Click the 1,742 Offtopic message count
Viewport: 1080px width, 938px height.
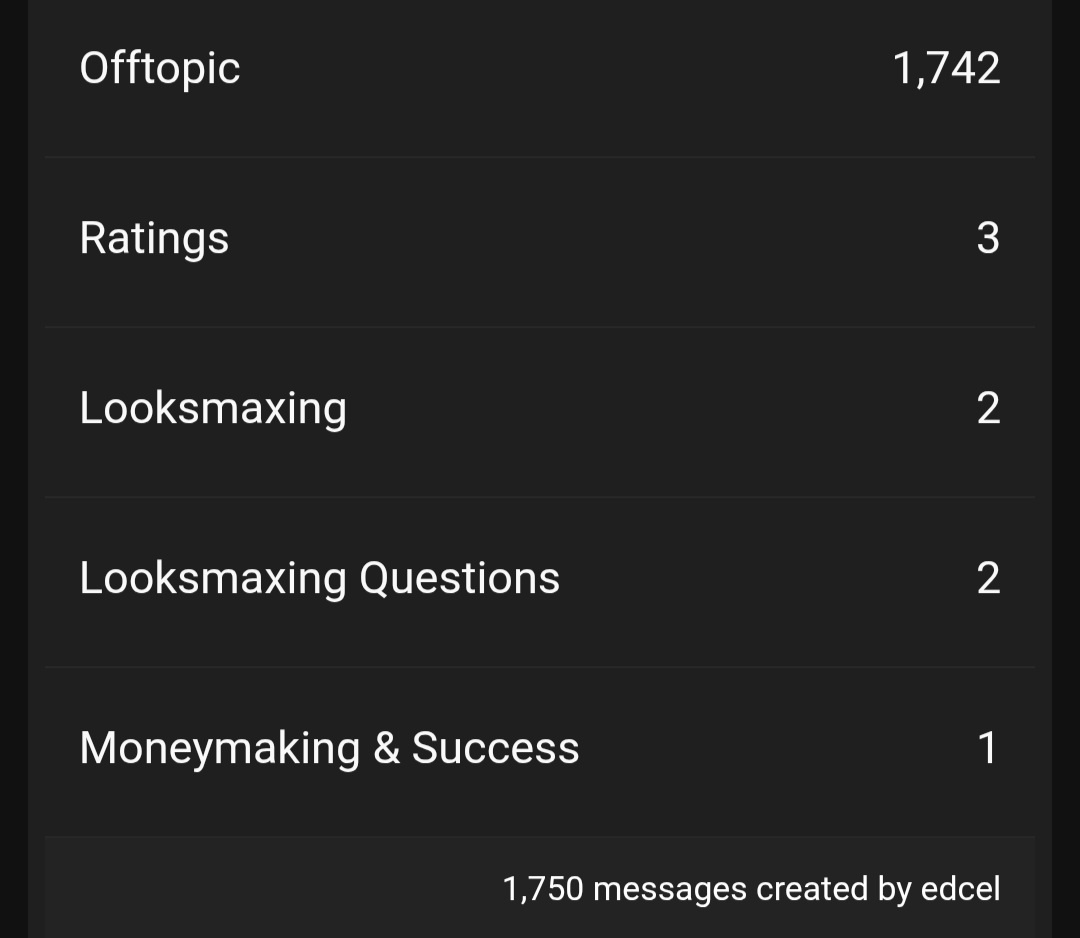tap(946, 68)
